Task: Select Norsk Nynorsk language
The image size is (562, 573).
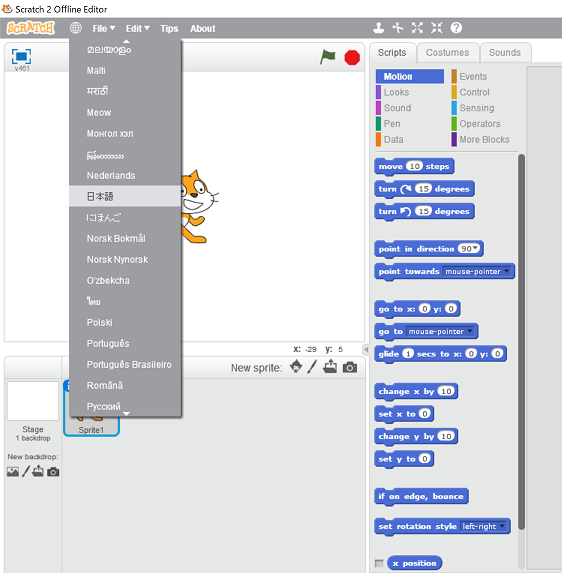Action: [125, 259]
